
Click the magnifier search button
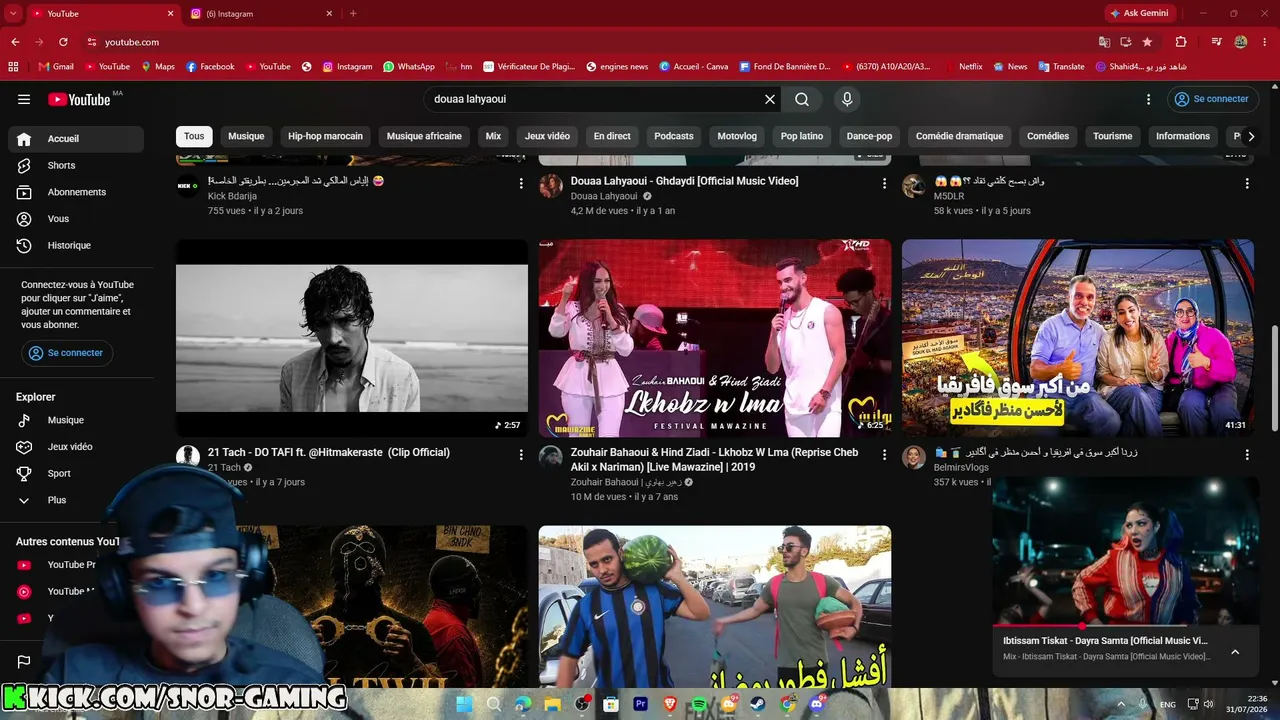pos(802,99)
